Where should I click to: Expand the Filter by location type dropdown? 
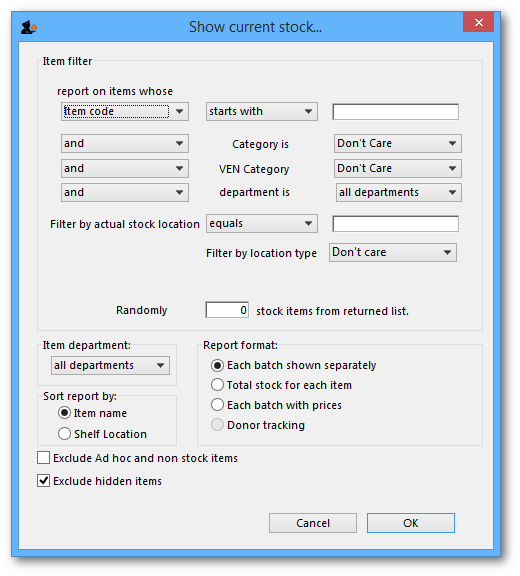click(393, 252)
